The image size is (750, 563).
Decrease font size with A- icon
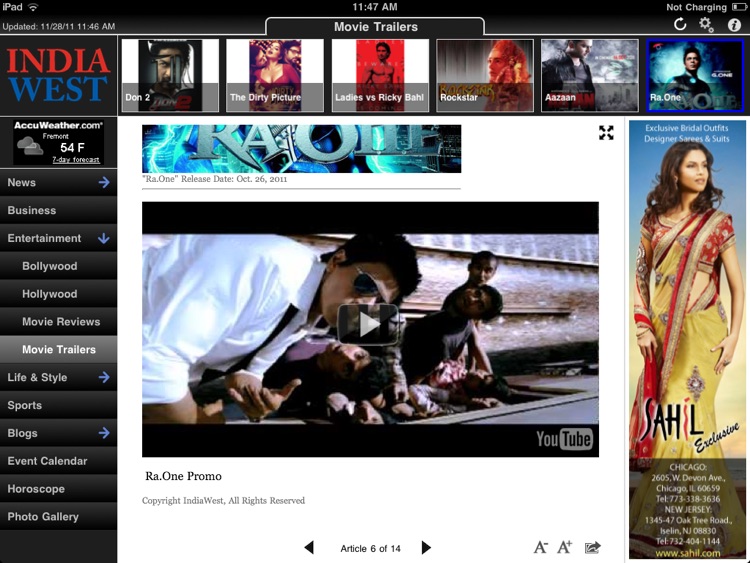click(540, 547)
